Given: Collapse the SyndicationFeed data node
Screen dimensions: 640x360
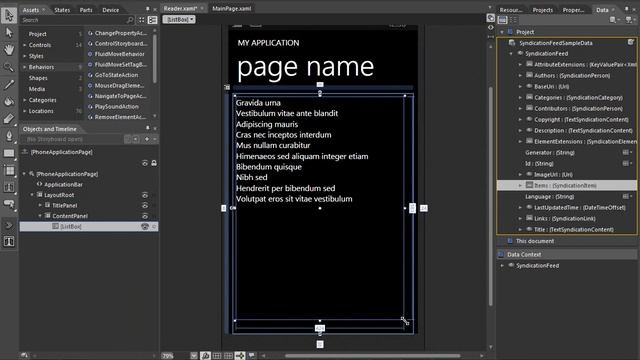Looking at the screenshot, I should [x=511, y=53].
